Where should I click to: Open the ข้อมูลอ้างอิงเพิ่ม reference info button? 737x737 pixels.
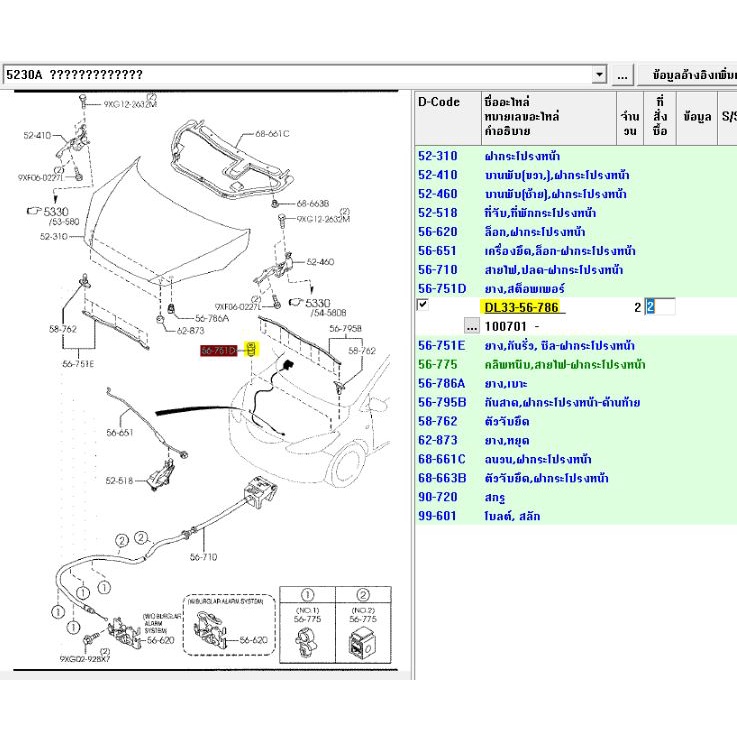click(692, 75)
